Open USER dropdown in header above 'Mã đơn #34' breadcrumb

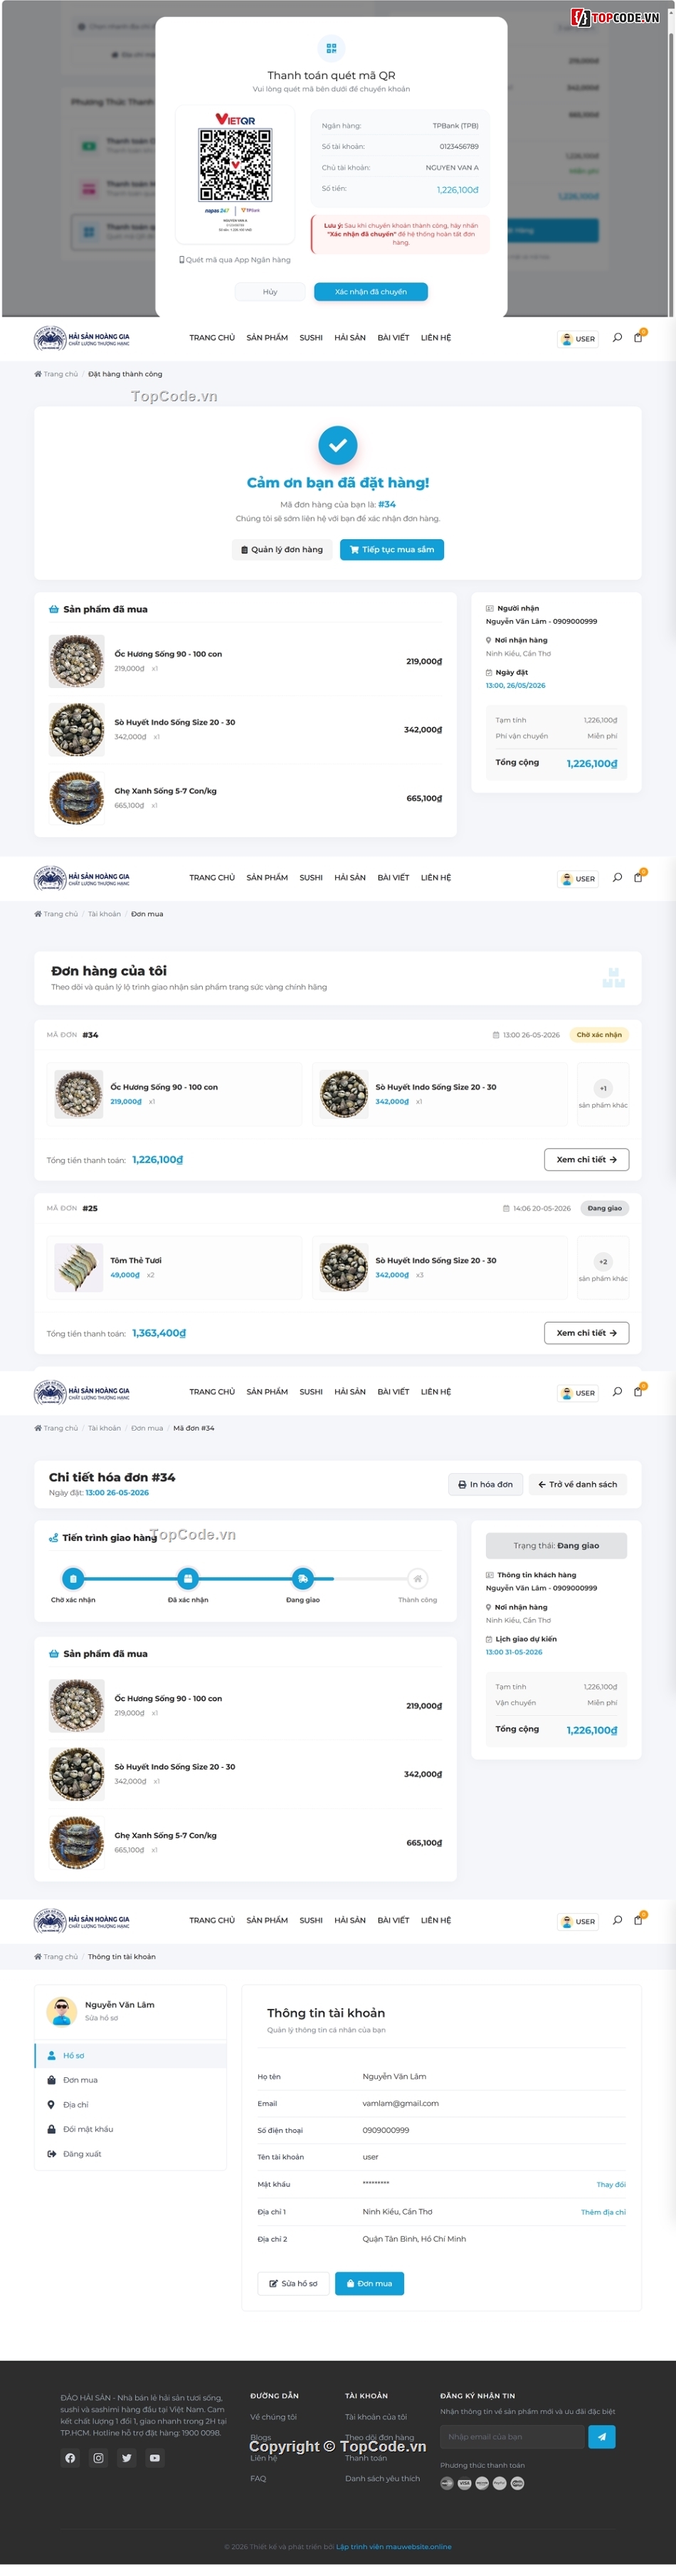(x=579, y=1393)
